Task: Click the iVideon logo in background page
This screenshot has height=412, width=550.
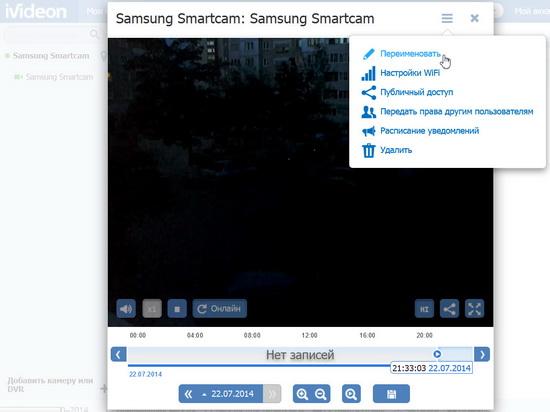Action: point(36,12)
